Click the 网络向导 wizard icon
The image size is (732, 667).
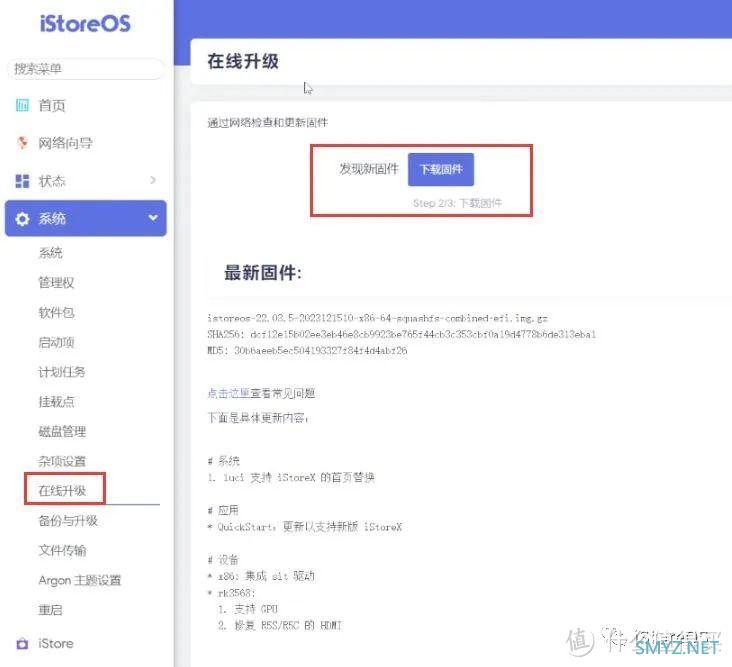[x=22, y=142]
